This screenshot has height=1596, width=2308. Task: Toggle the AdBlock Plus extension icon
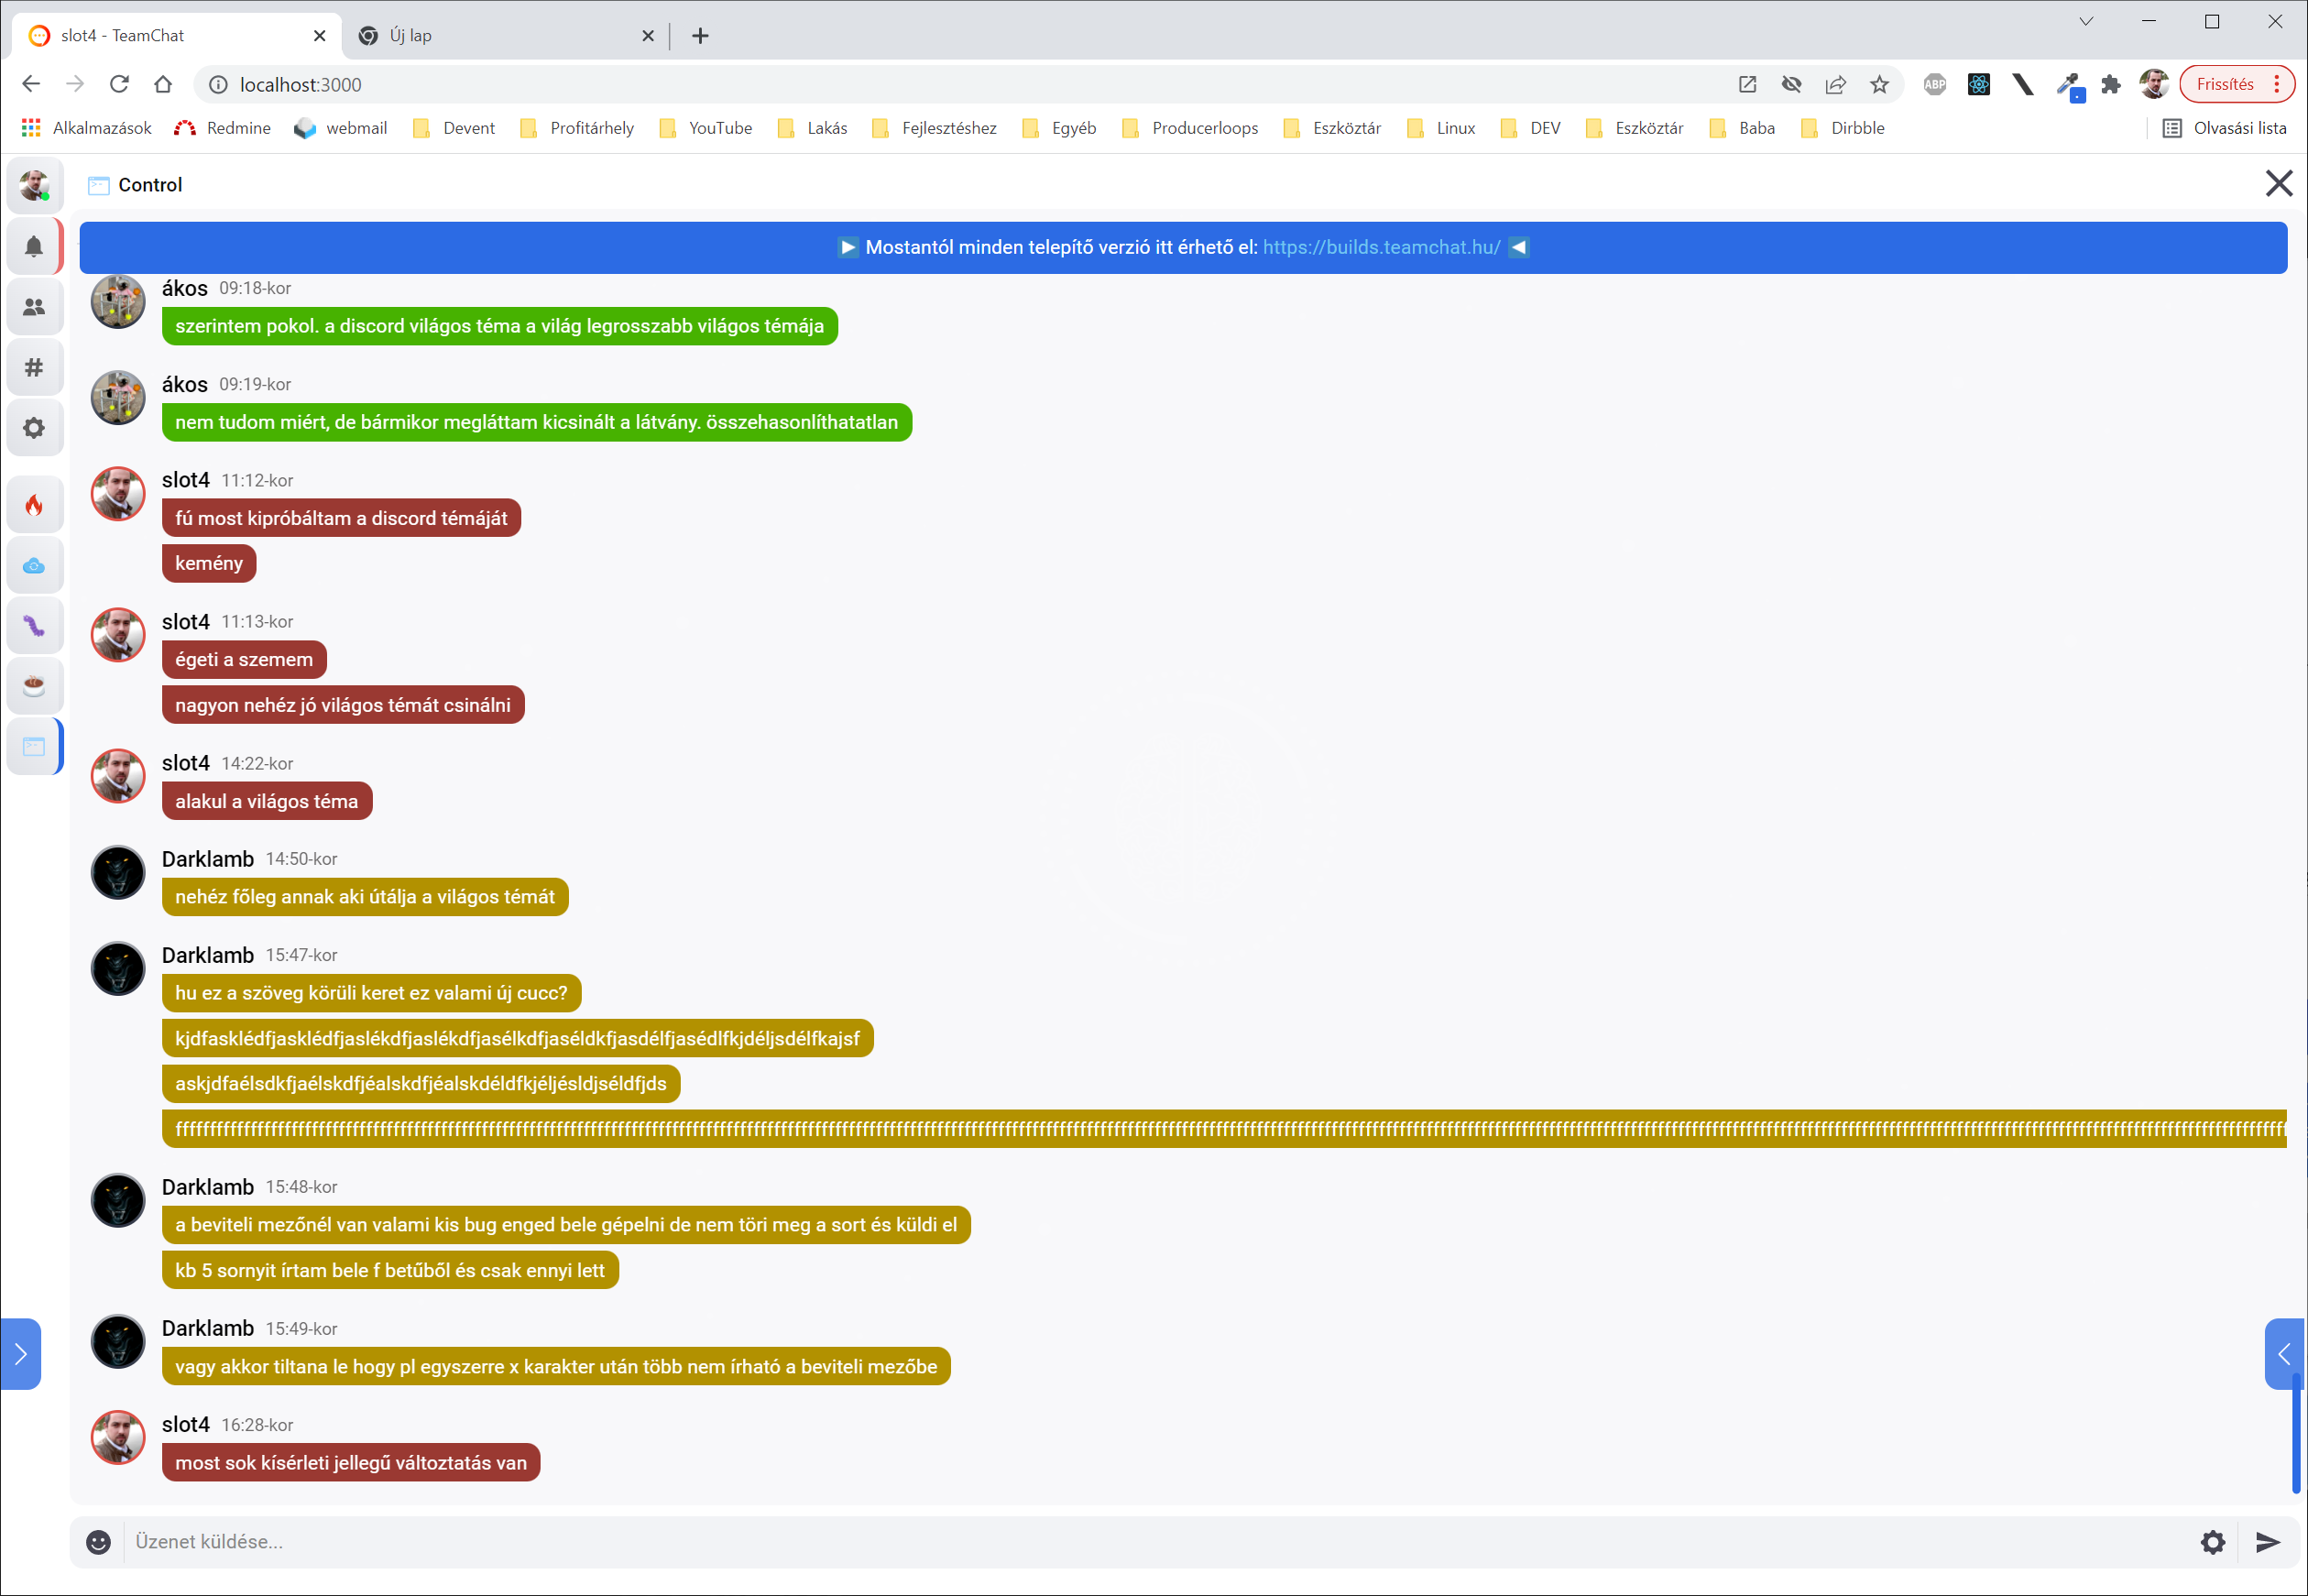pyautogui.click(x=1934, y=85)
